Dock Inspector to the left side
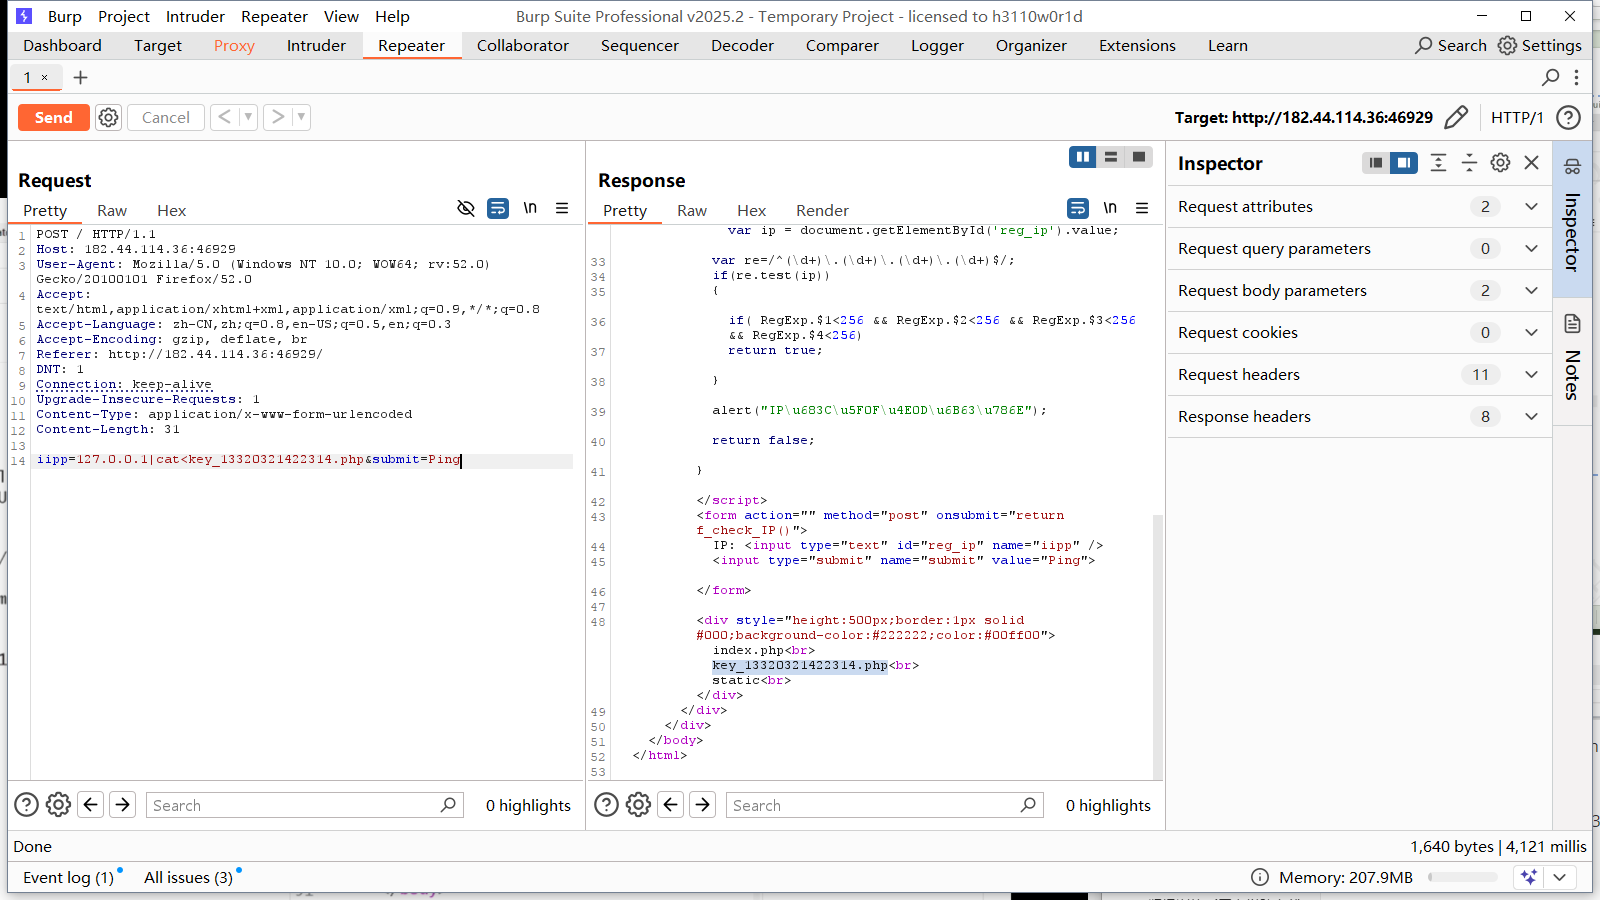The image size is (1600, 900). pyautogui.click(x=1376, y=163)
